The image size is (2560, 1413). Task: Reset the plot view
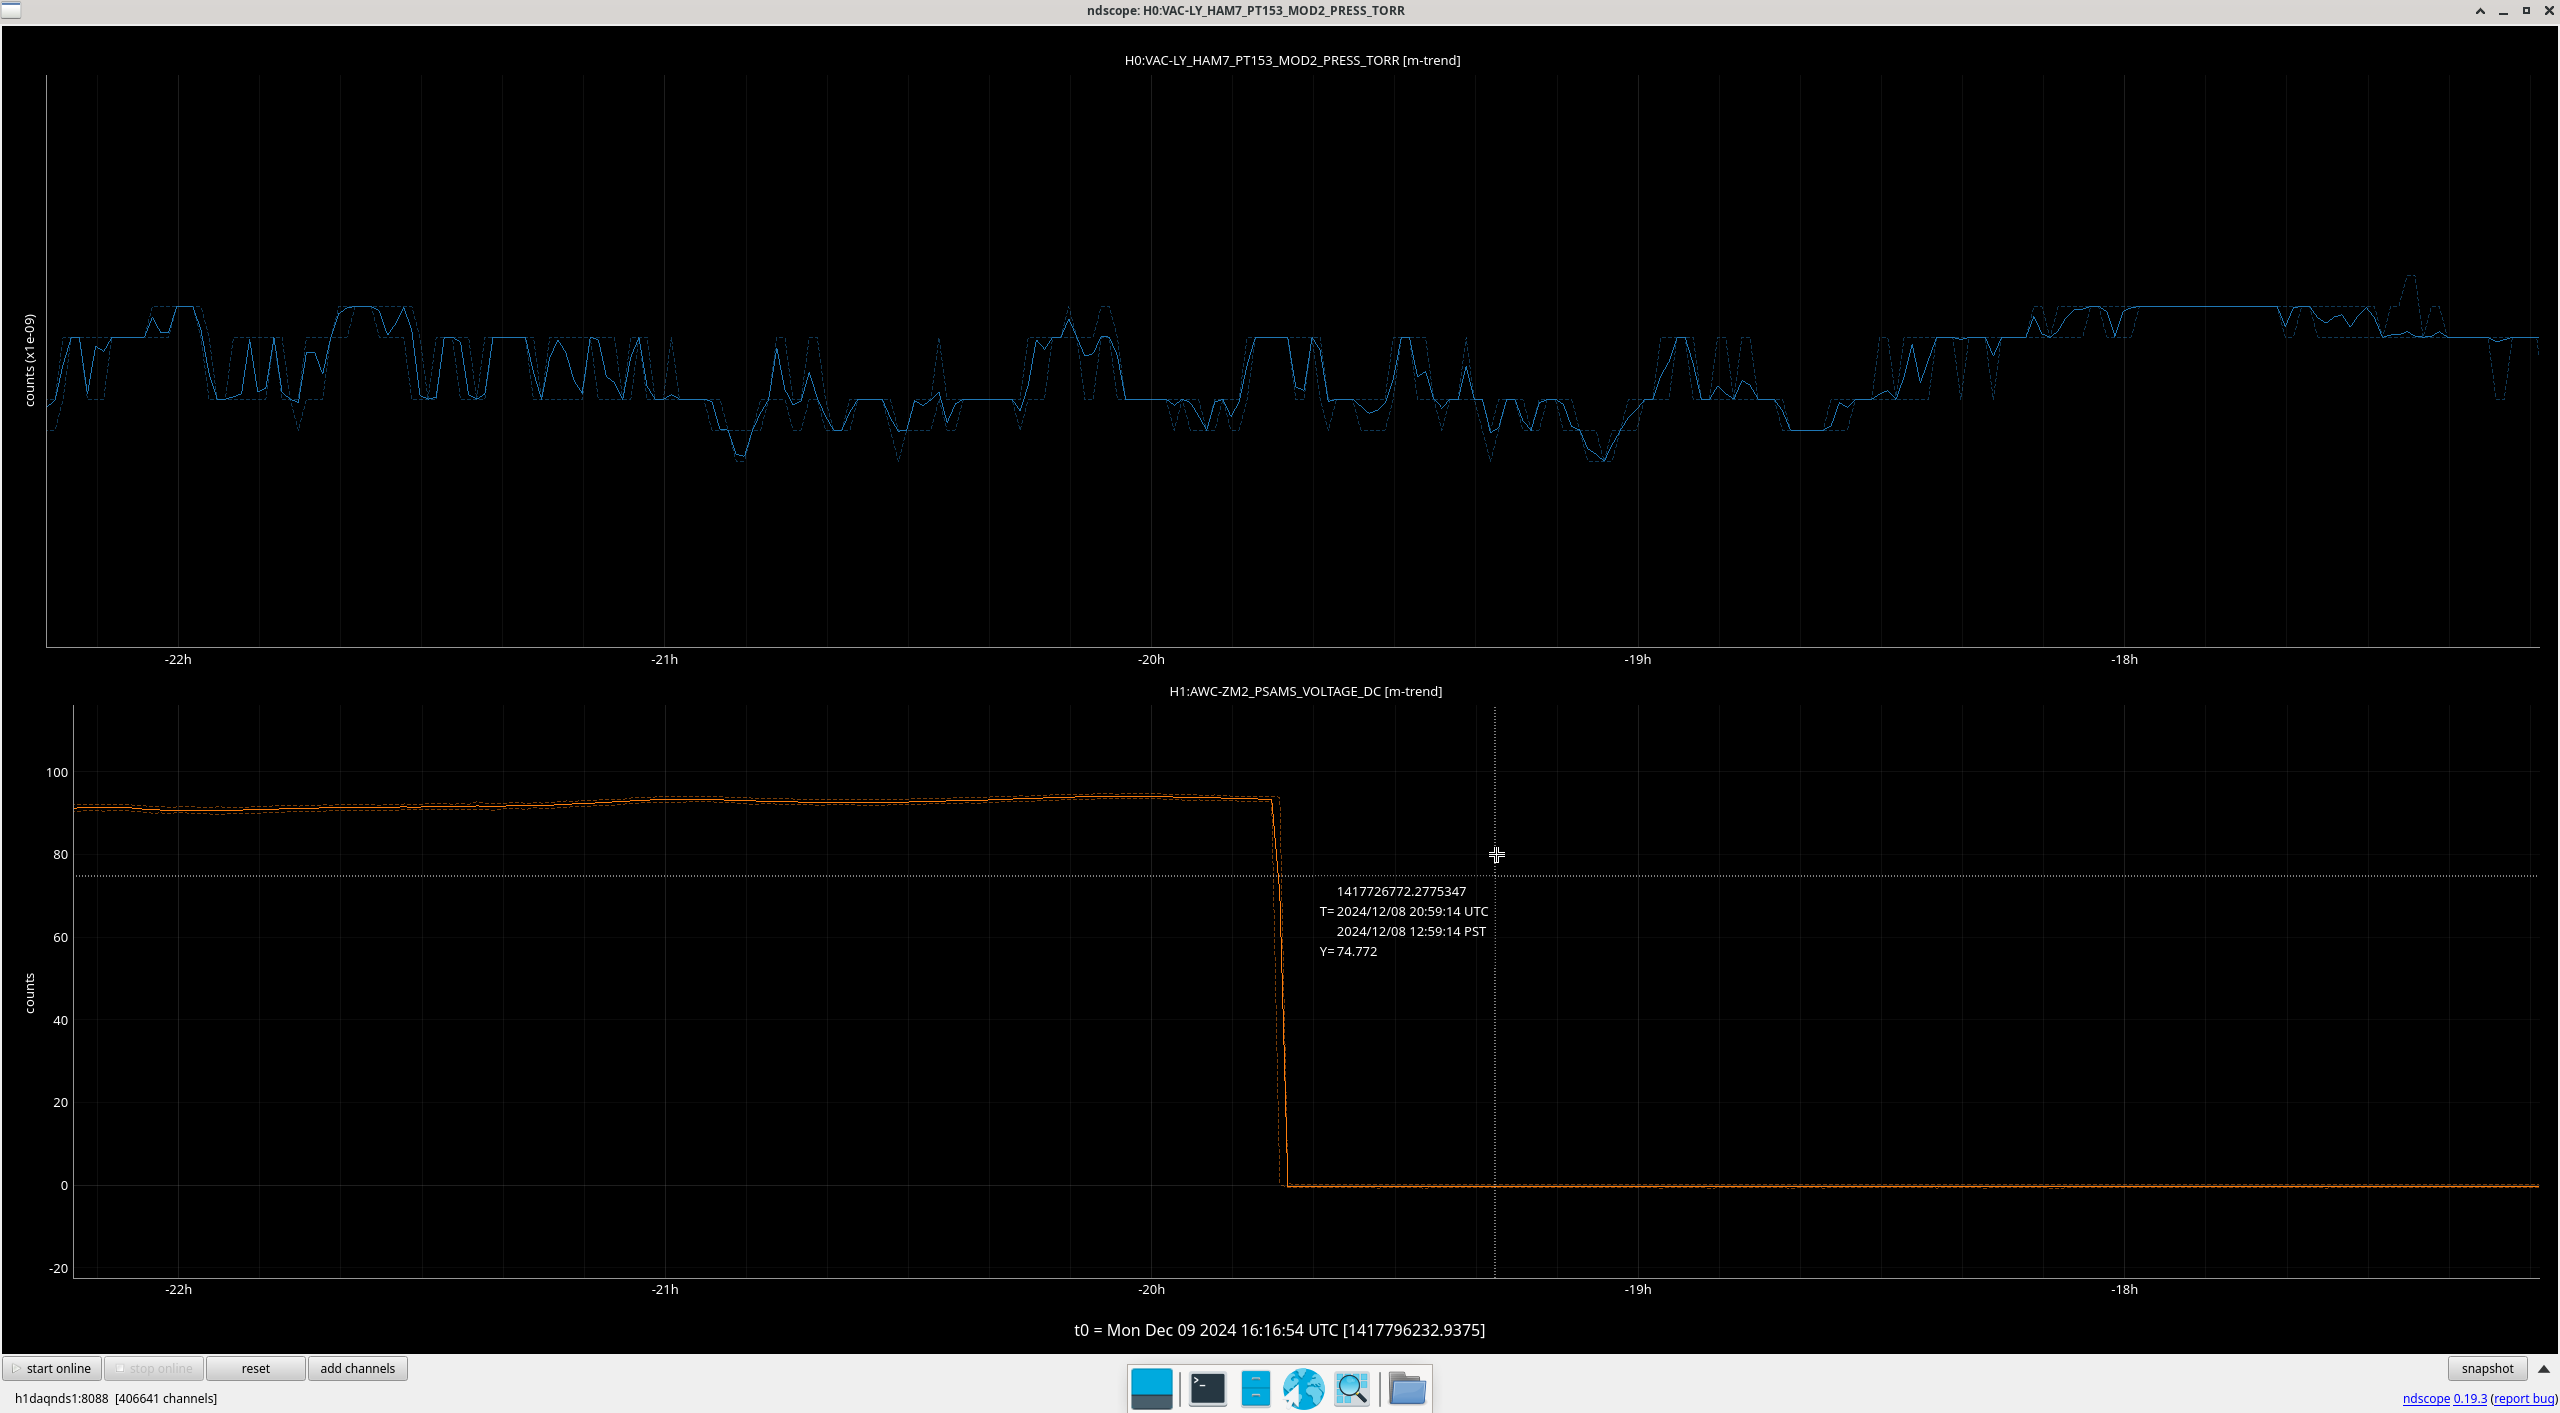(255, 1368)
